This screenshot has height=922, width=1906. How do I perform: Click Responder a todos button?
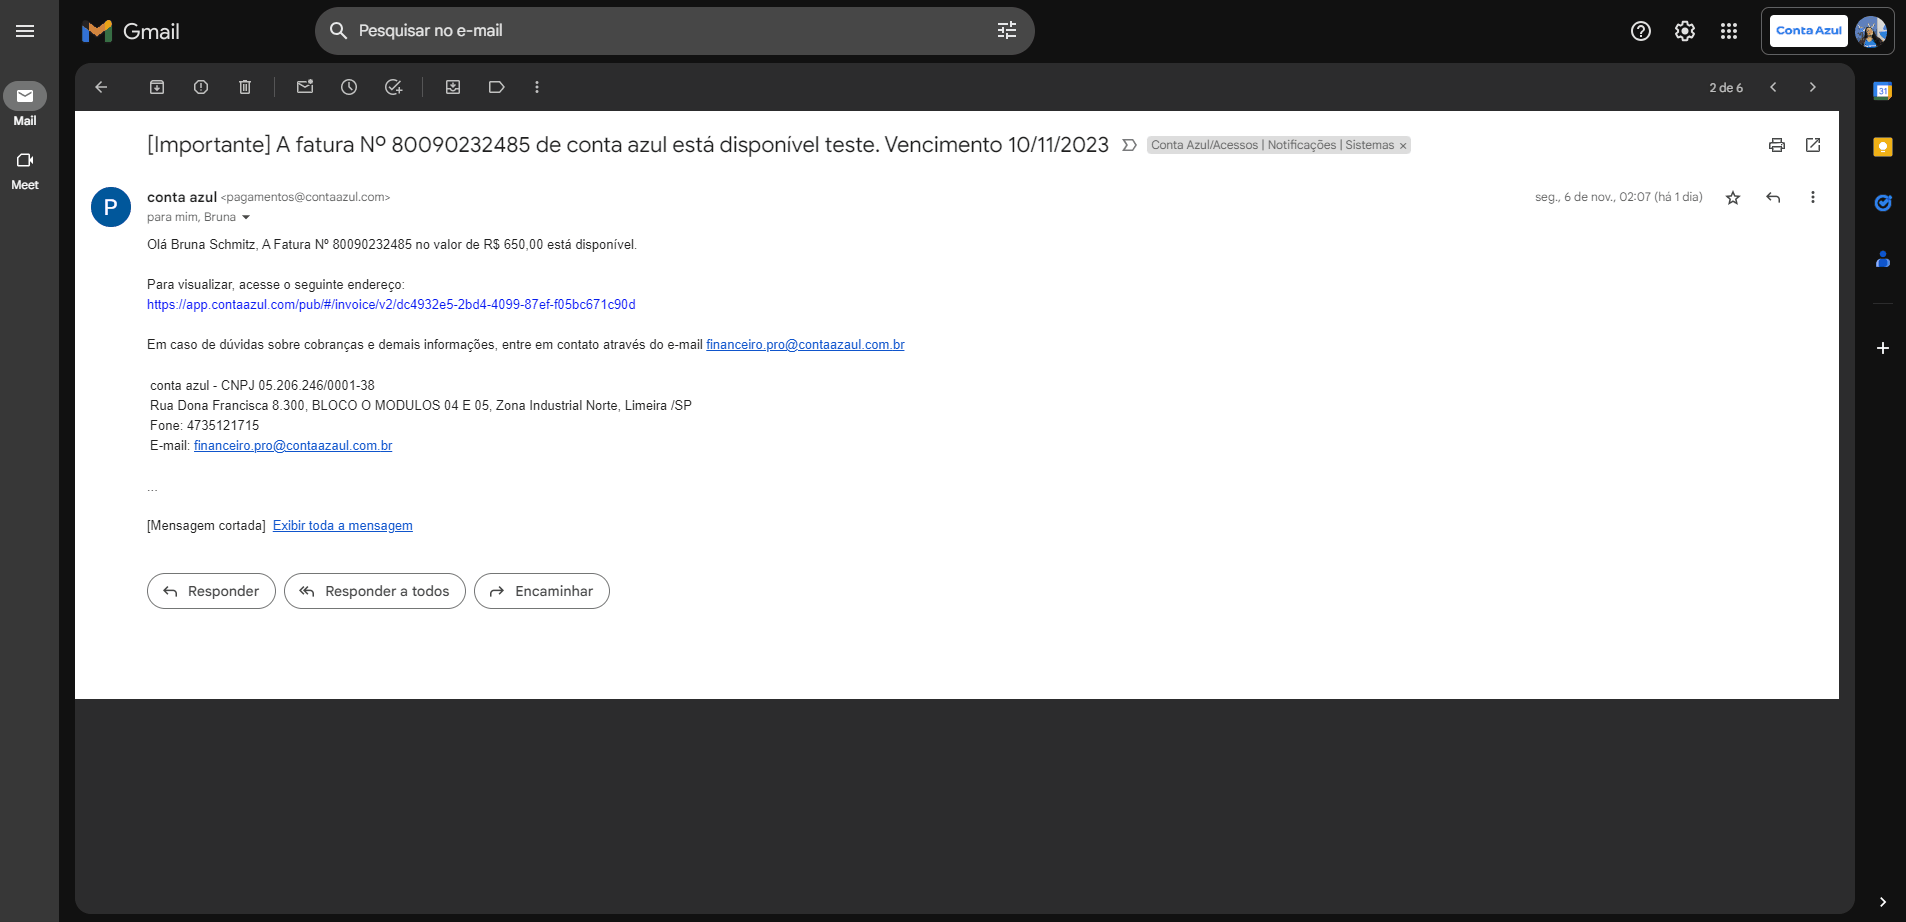(x=375, y=591)
